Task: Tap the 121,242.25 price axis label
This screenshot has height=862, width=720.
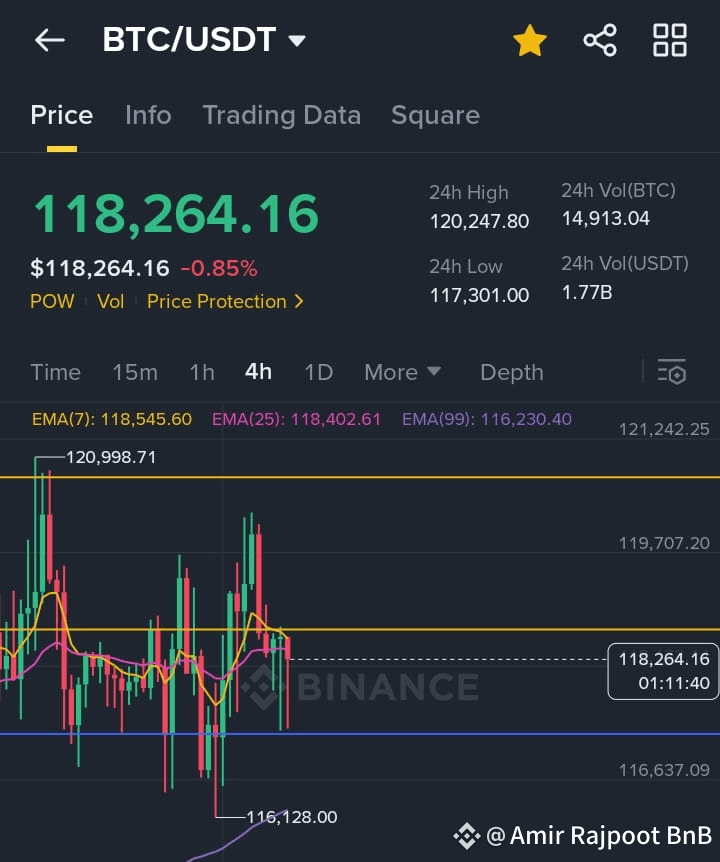Action: 664,429
